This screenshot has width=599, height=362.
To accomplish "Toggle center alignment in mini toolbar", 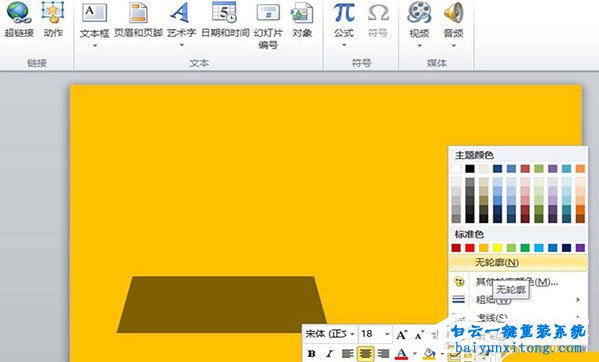I will tap(365, 354).
